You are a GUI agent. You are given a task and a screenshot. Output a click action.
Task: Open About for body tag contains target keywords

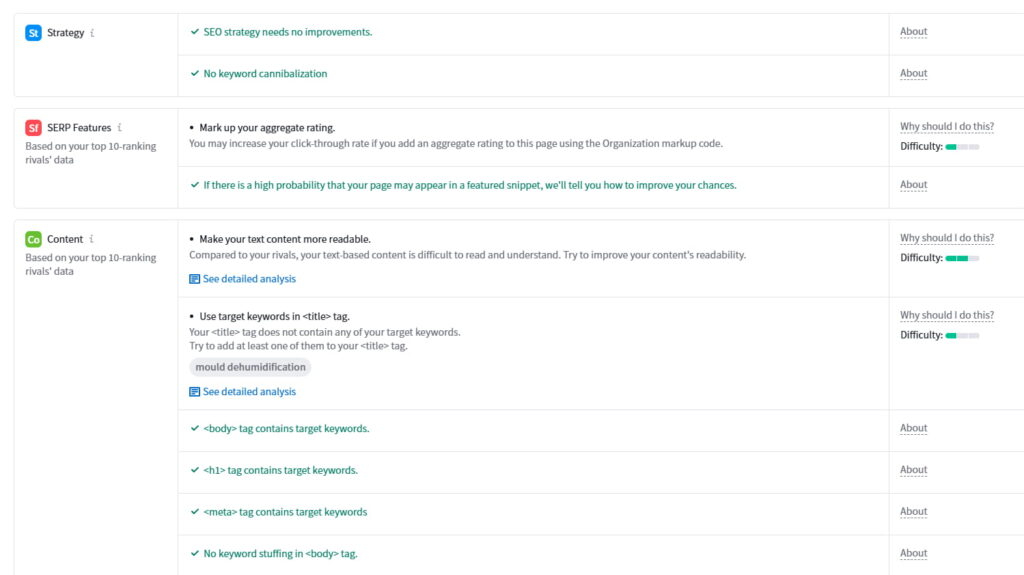(x=914, y=428)
